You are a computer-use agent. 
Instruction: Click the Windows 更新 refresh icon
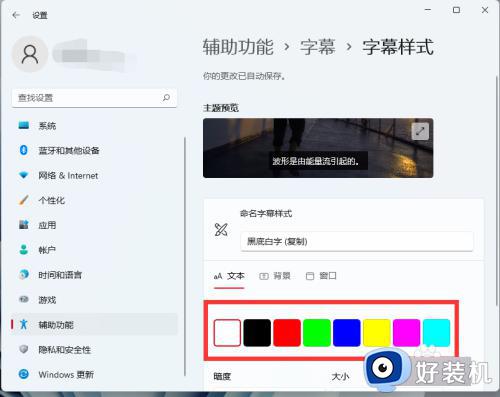coord(24,374)
